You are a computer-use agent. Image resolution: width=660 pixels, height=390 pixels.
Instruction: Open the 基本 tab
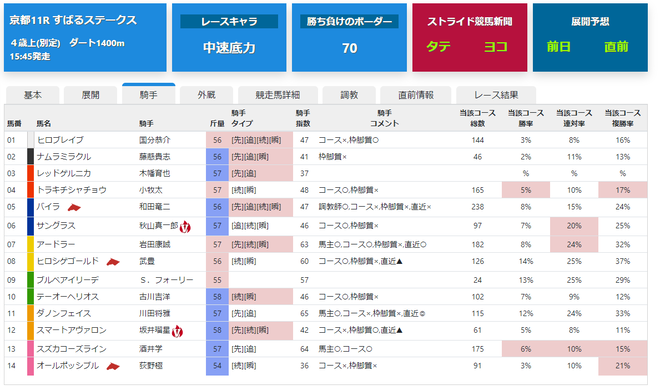click(x=32, y=95)
